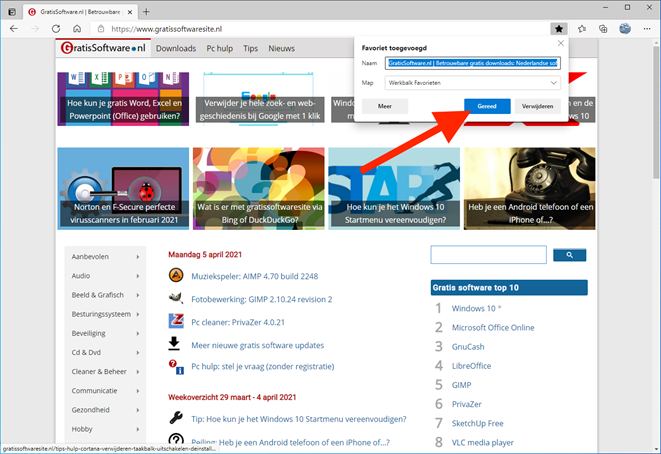Viewport: 661px width, 454px height.
Task: Click the Verwijderen button
Action: click(537, 106)
